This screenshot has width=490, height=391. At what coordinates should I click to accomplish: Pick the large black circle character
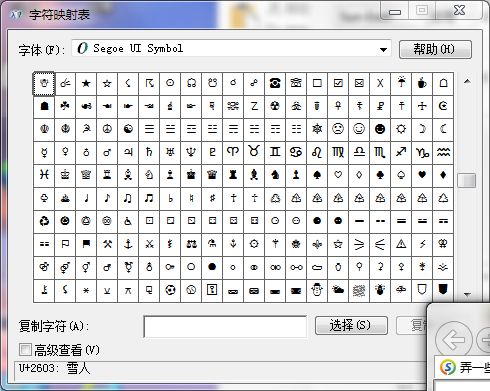(212, 267)
